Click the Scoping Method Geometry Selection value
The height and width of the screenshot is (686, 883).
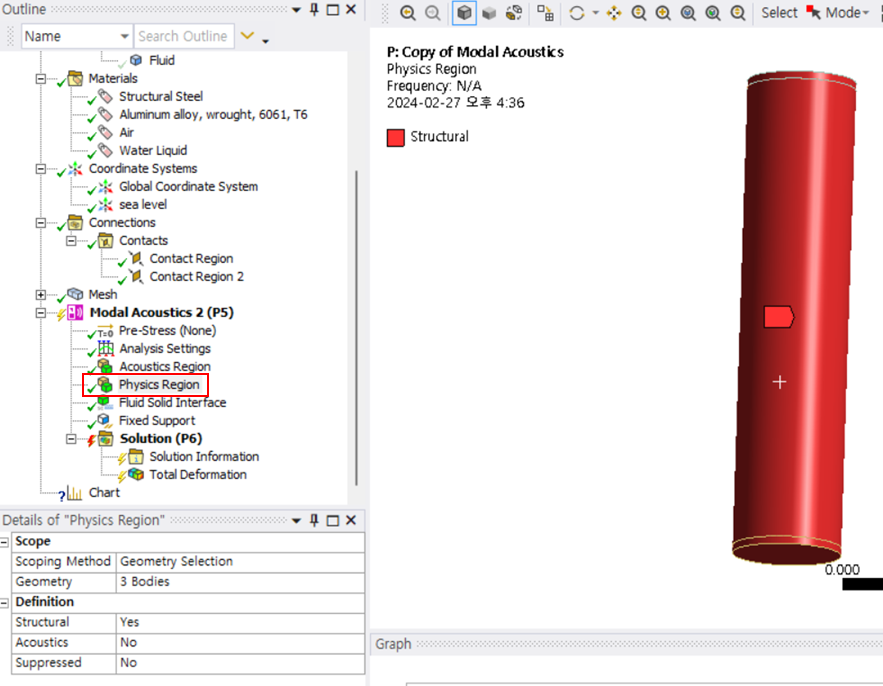pyautogui.click(x=238, y=562)
